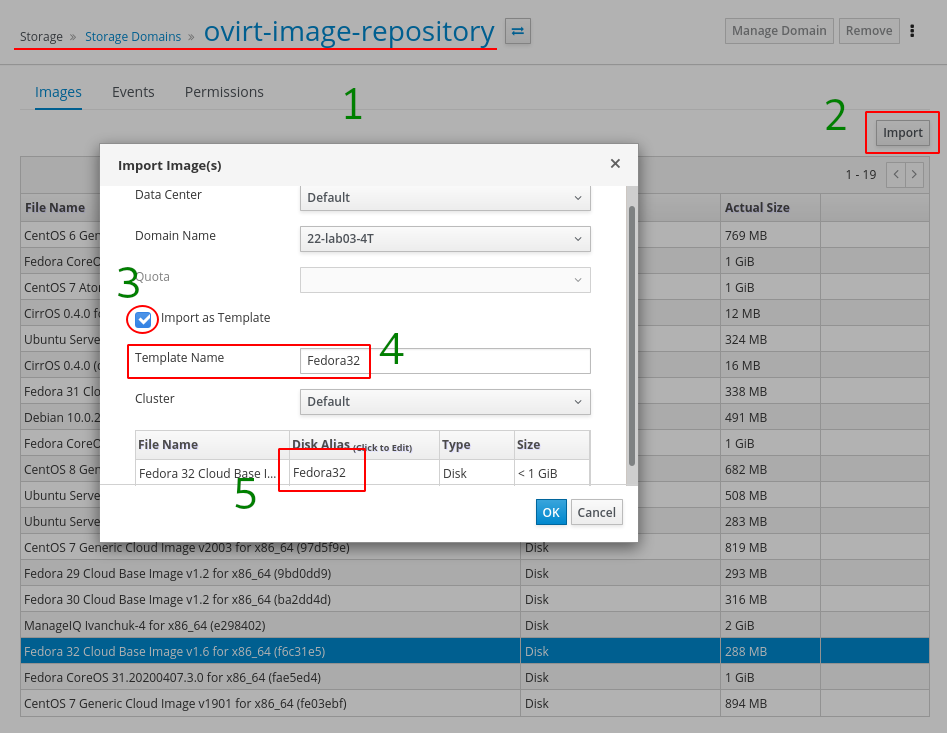
Task: Select Fedora 32 Cloud Base Image v1.6 row
Action: click(x=475, y=651)
